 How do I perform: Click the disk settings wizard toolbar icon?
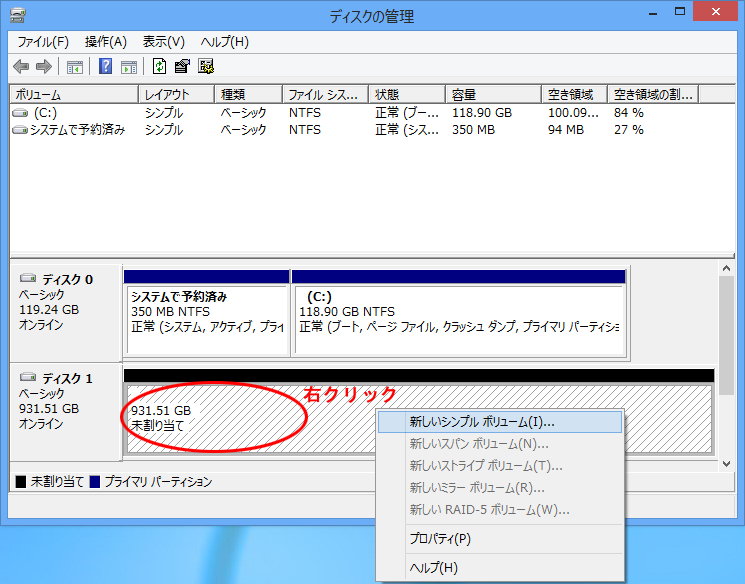[x=206, y=67]
